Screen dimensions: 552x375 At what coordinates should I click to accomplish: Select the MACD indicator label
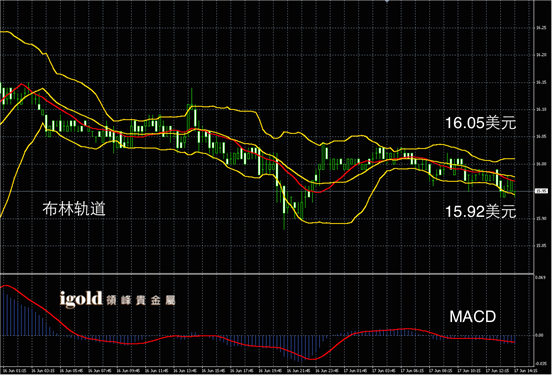tap(472, 317)
